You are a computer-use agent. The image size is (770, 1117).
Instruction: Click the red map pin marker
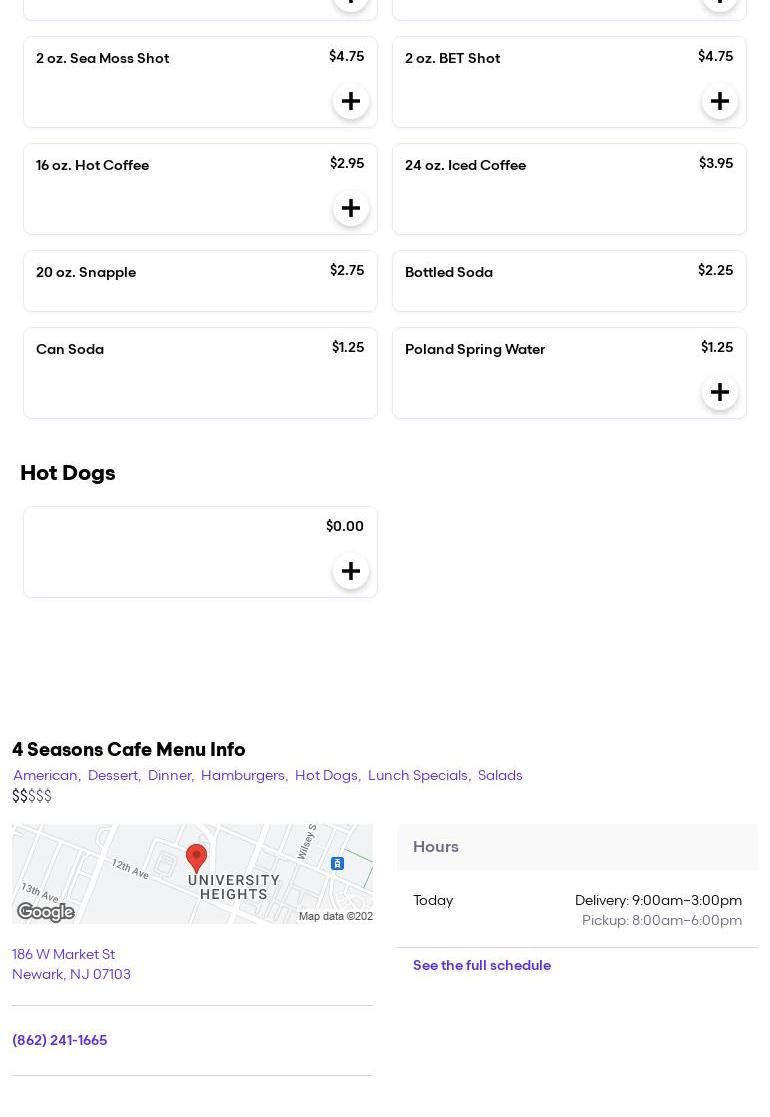pos(197,859)
